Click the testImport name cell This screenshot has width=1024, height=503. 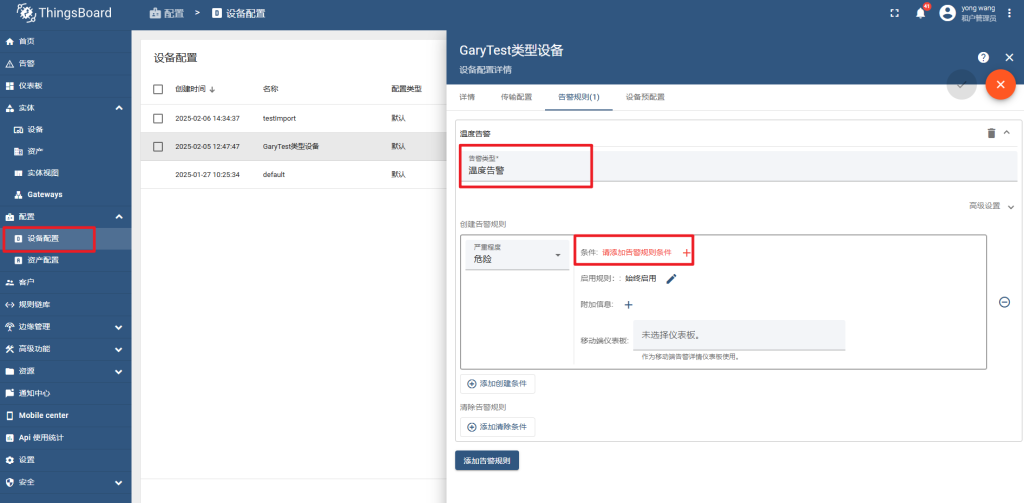point(280,118)
